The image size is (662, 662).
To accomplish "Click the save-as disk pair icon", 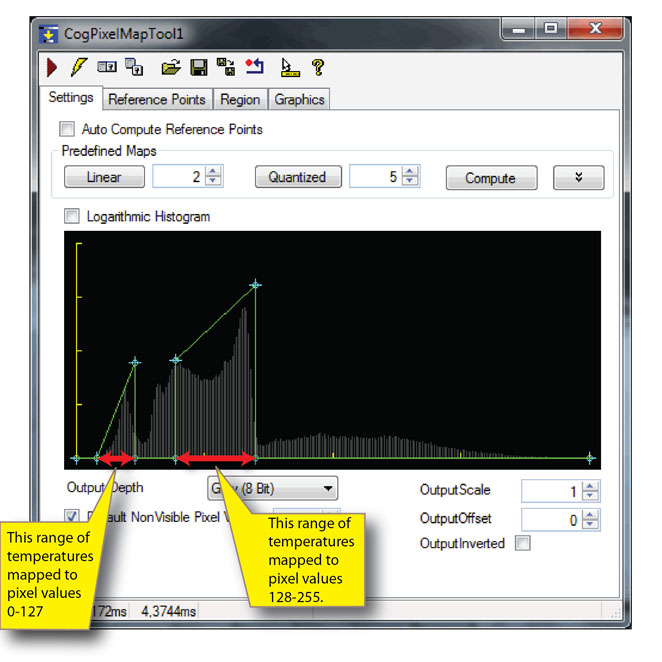I will 226,67.
